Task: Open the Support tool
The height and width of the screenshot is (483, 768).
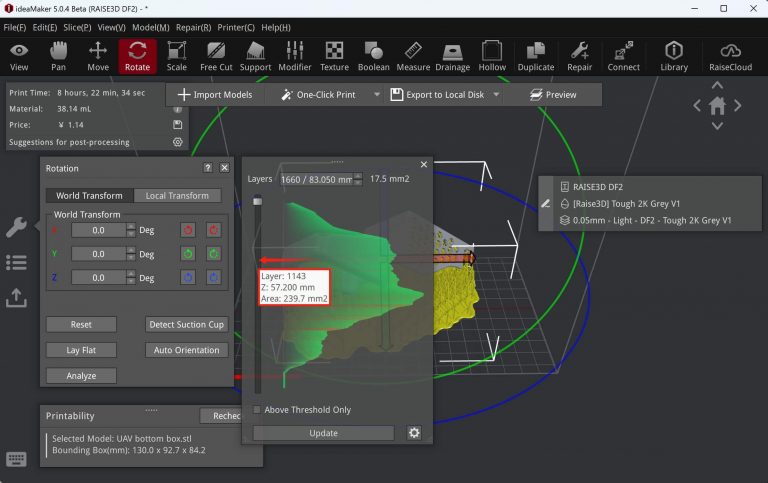Action: click(255, 57)
